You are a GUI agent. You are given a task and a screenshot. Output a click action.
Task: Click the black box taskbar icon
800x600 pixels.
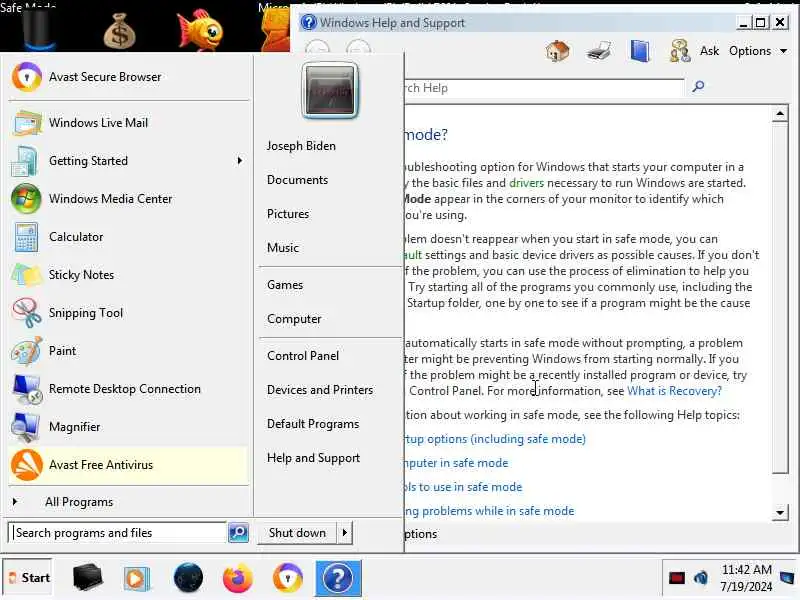88,578
